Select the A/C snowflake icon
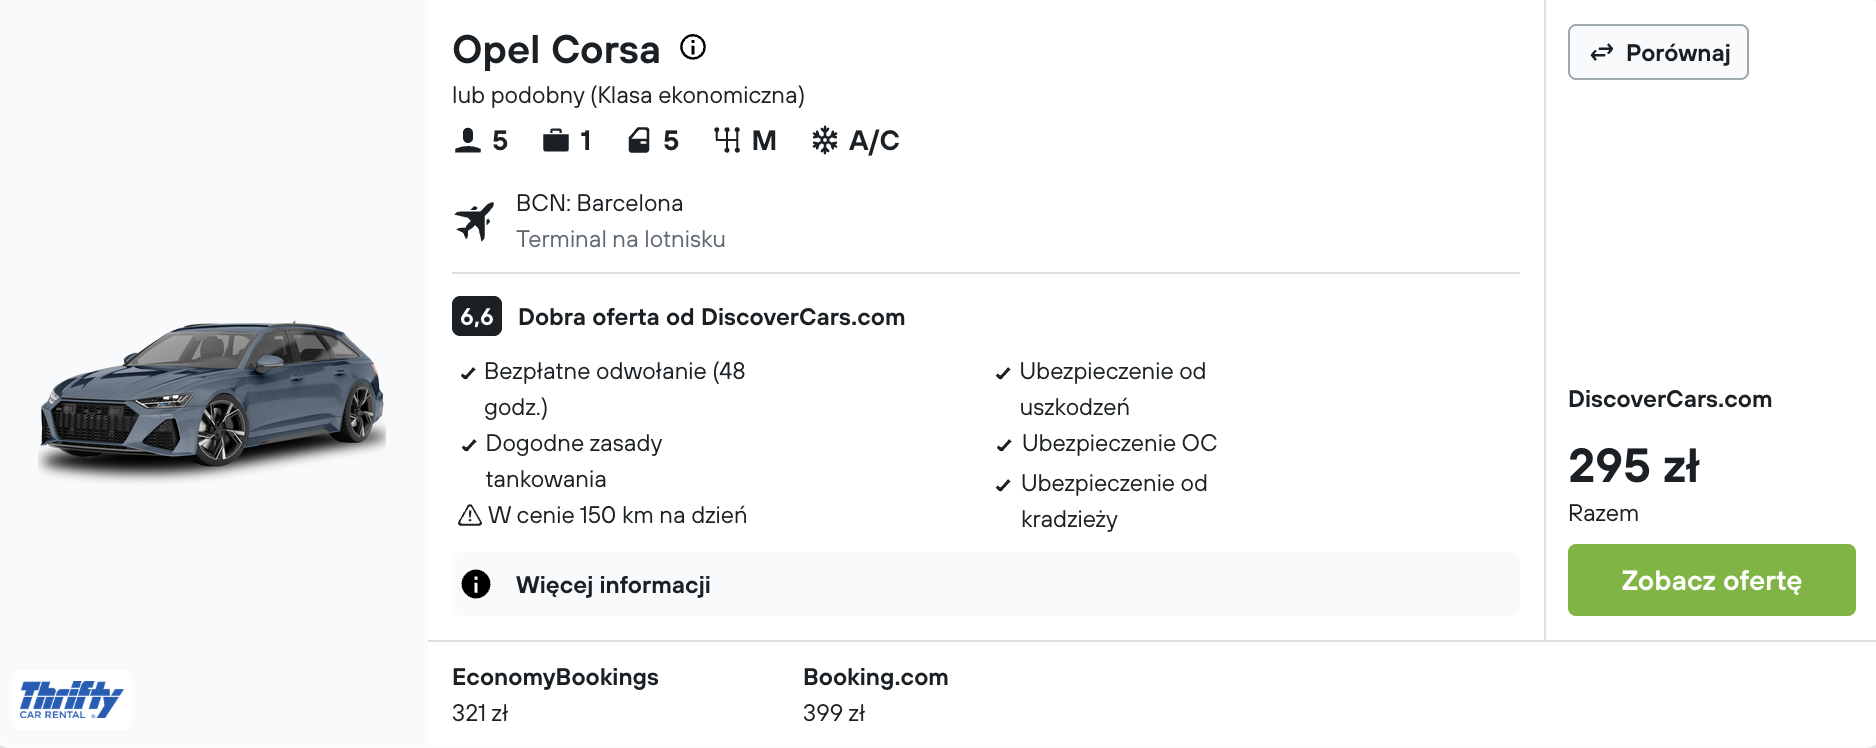 (825, 140)
